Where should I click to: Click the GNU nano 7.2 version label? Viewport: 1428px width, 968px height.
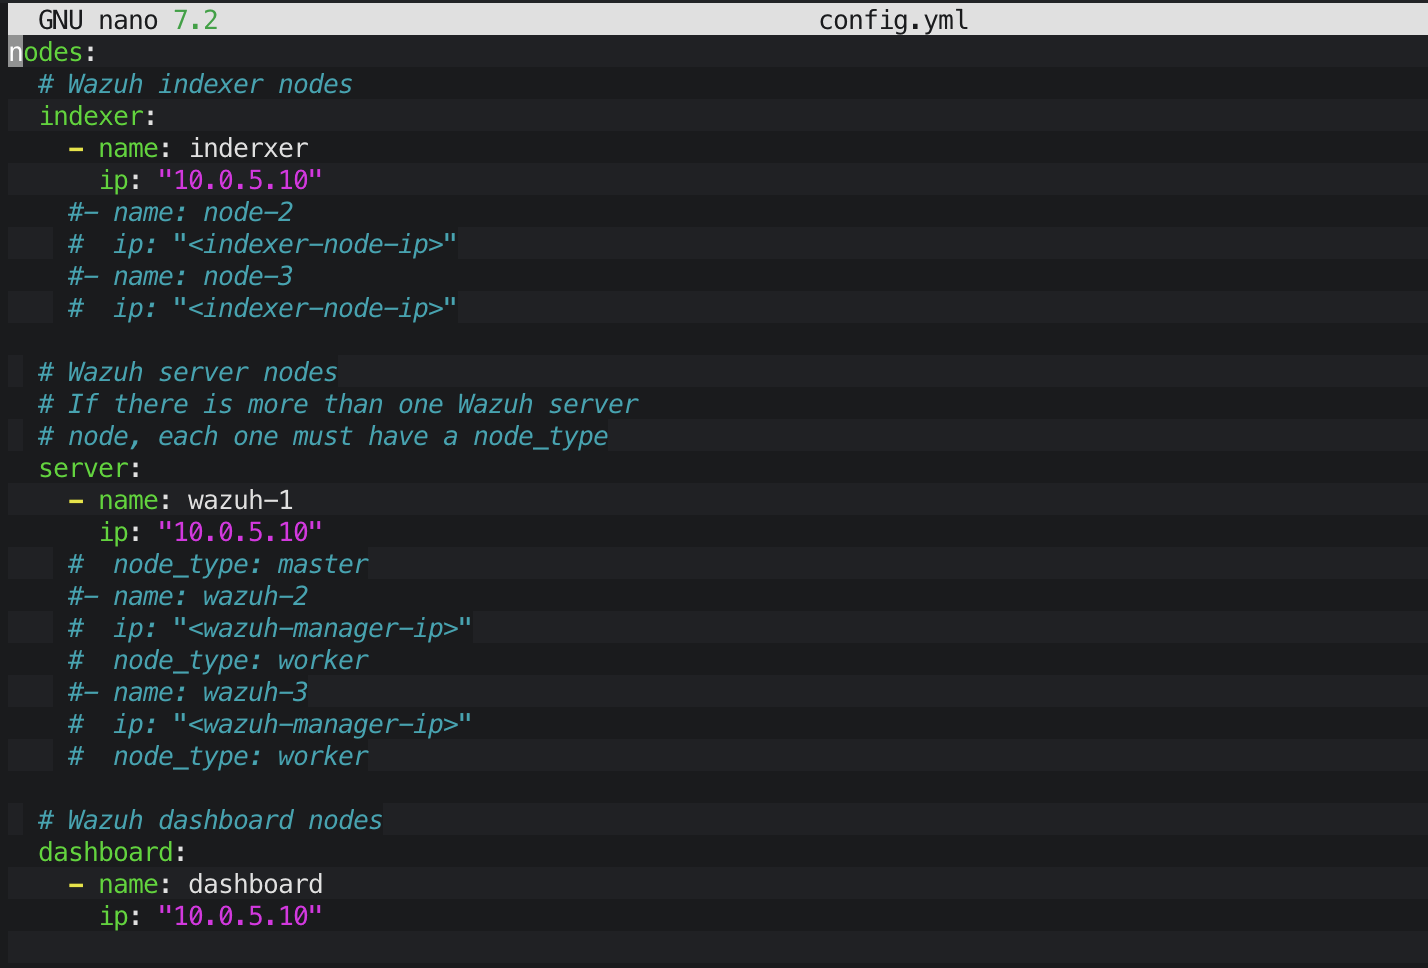128,20
